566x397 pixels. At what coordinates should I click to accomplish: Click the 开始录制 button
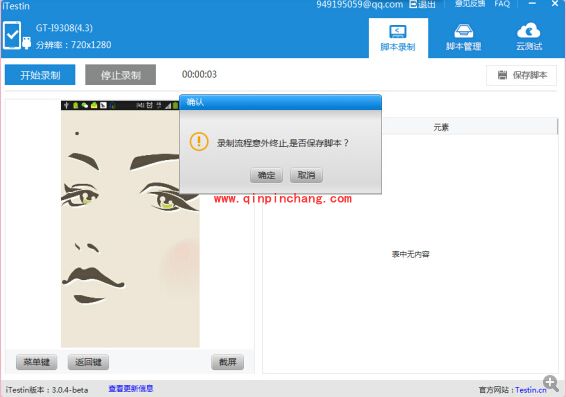click(x=40, y=75)
